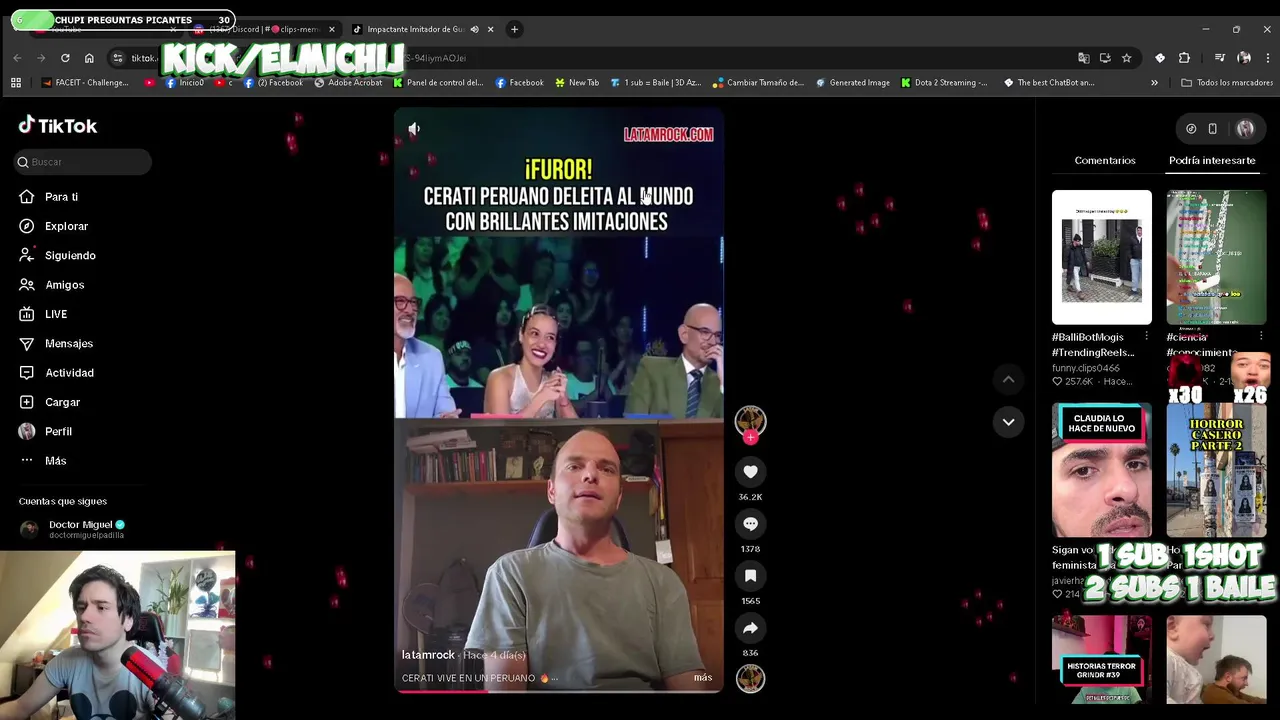Go to browser home page
This screenshot has width=1280, height=720.
89,58
